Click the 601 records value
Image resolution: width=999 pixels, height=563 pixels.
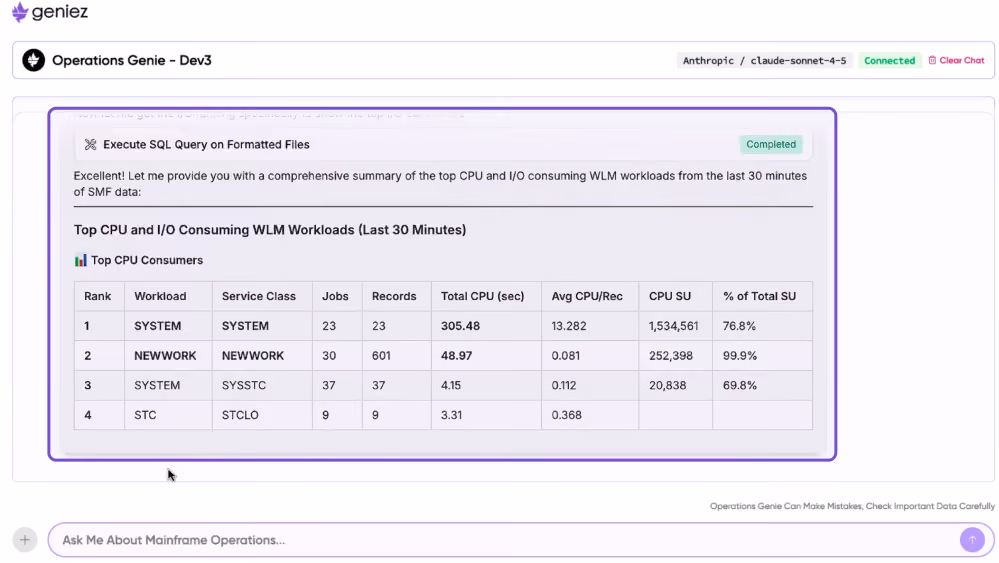381,355
